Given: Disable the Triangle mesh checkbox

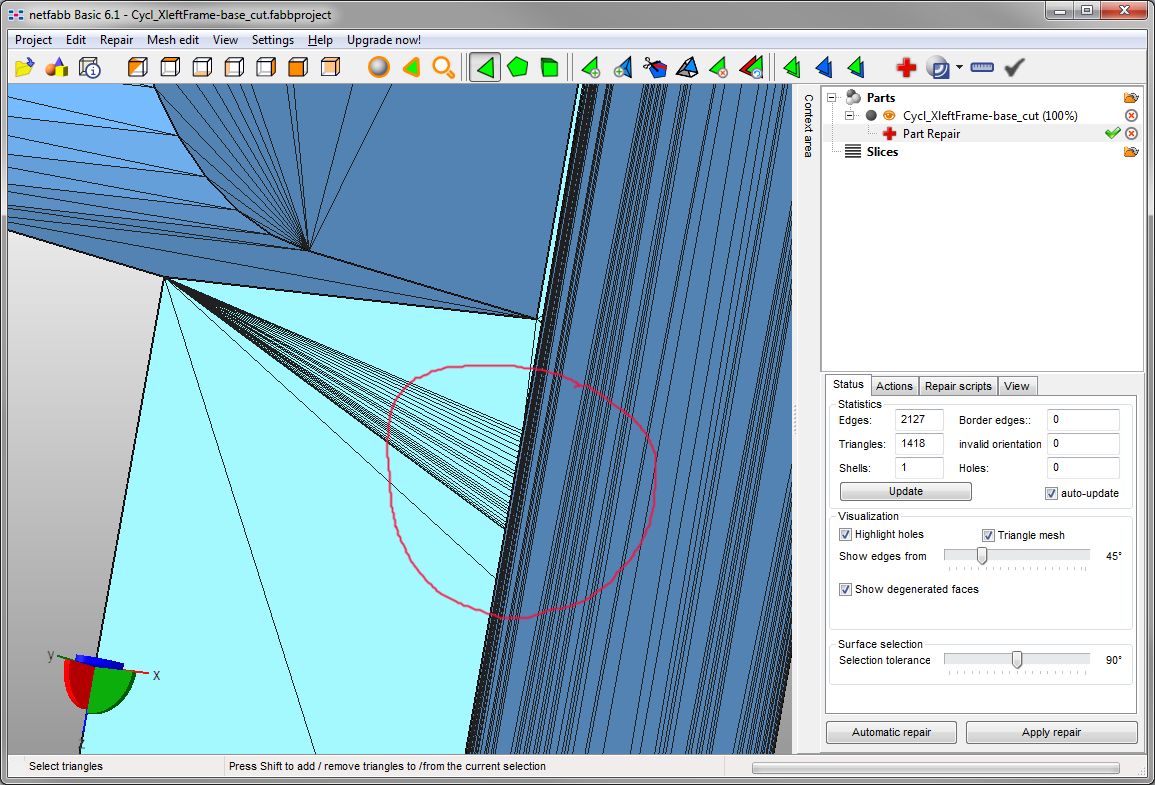Looking at the screenshot, I should [x=988, y=535].
